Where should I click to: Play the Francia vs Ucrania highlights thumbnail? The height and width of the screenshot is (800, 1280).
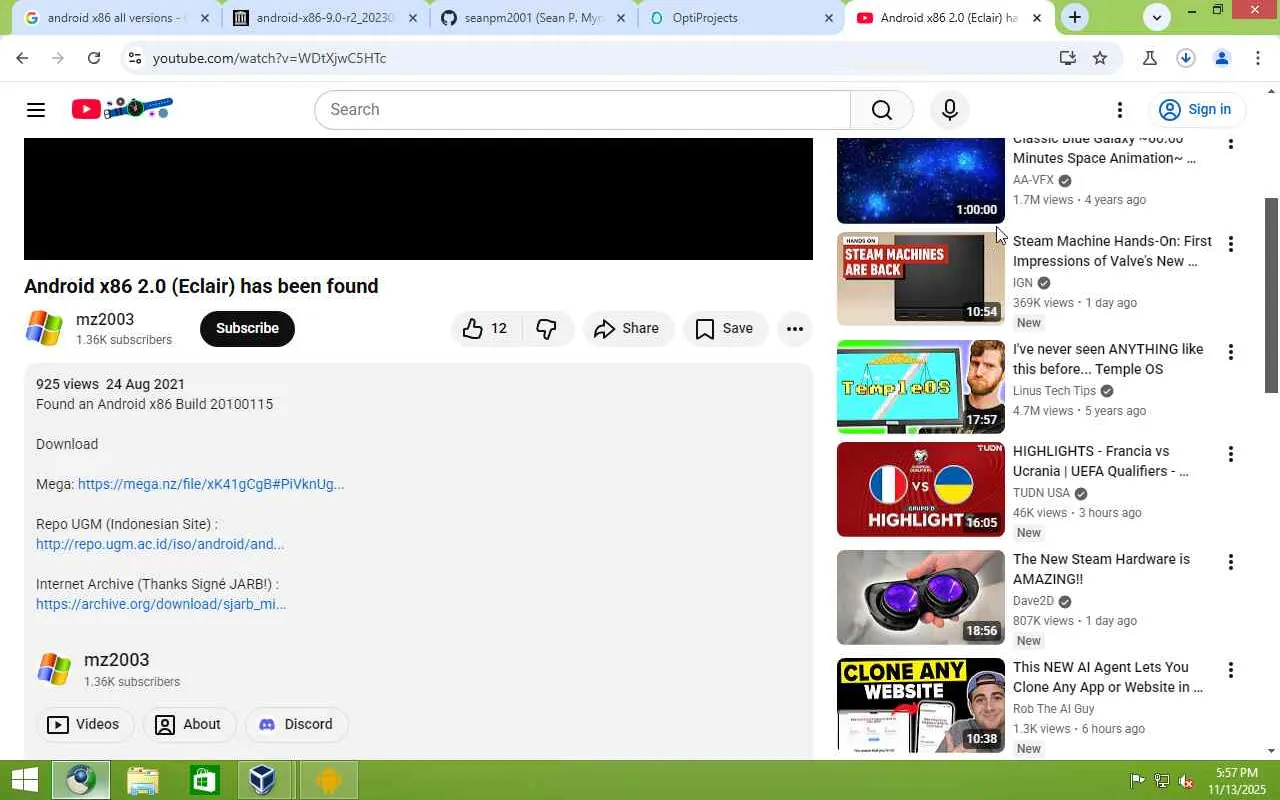(921, 489)
